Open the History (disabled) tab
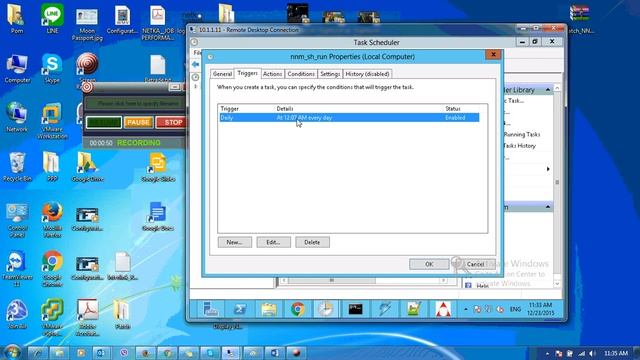Viewport: 640px width, 360px height. coord(367,74)
